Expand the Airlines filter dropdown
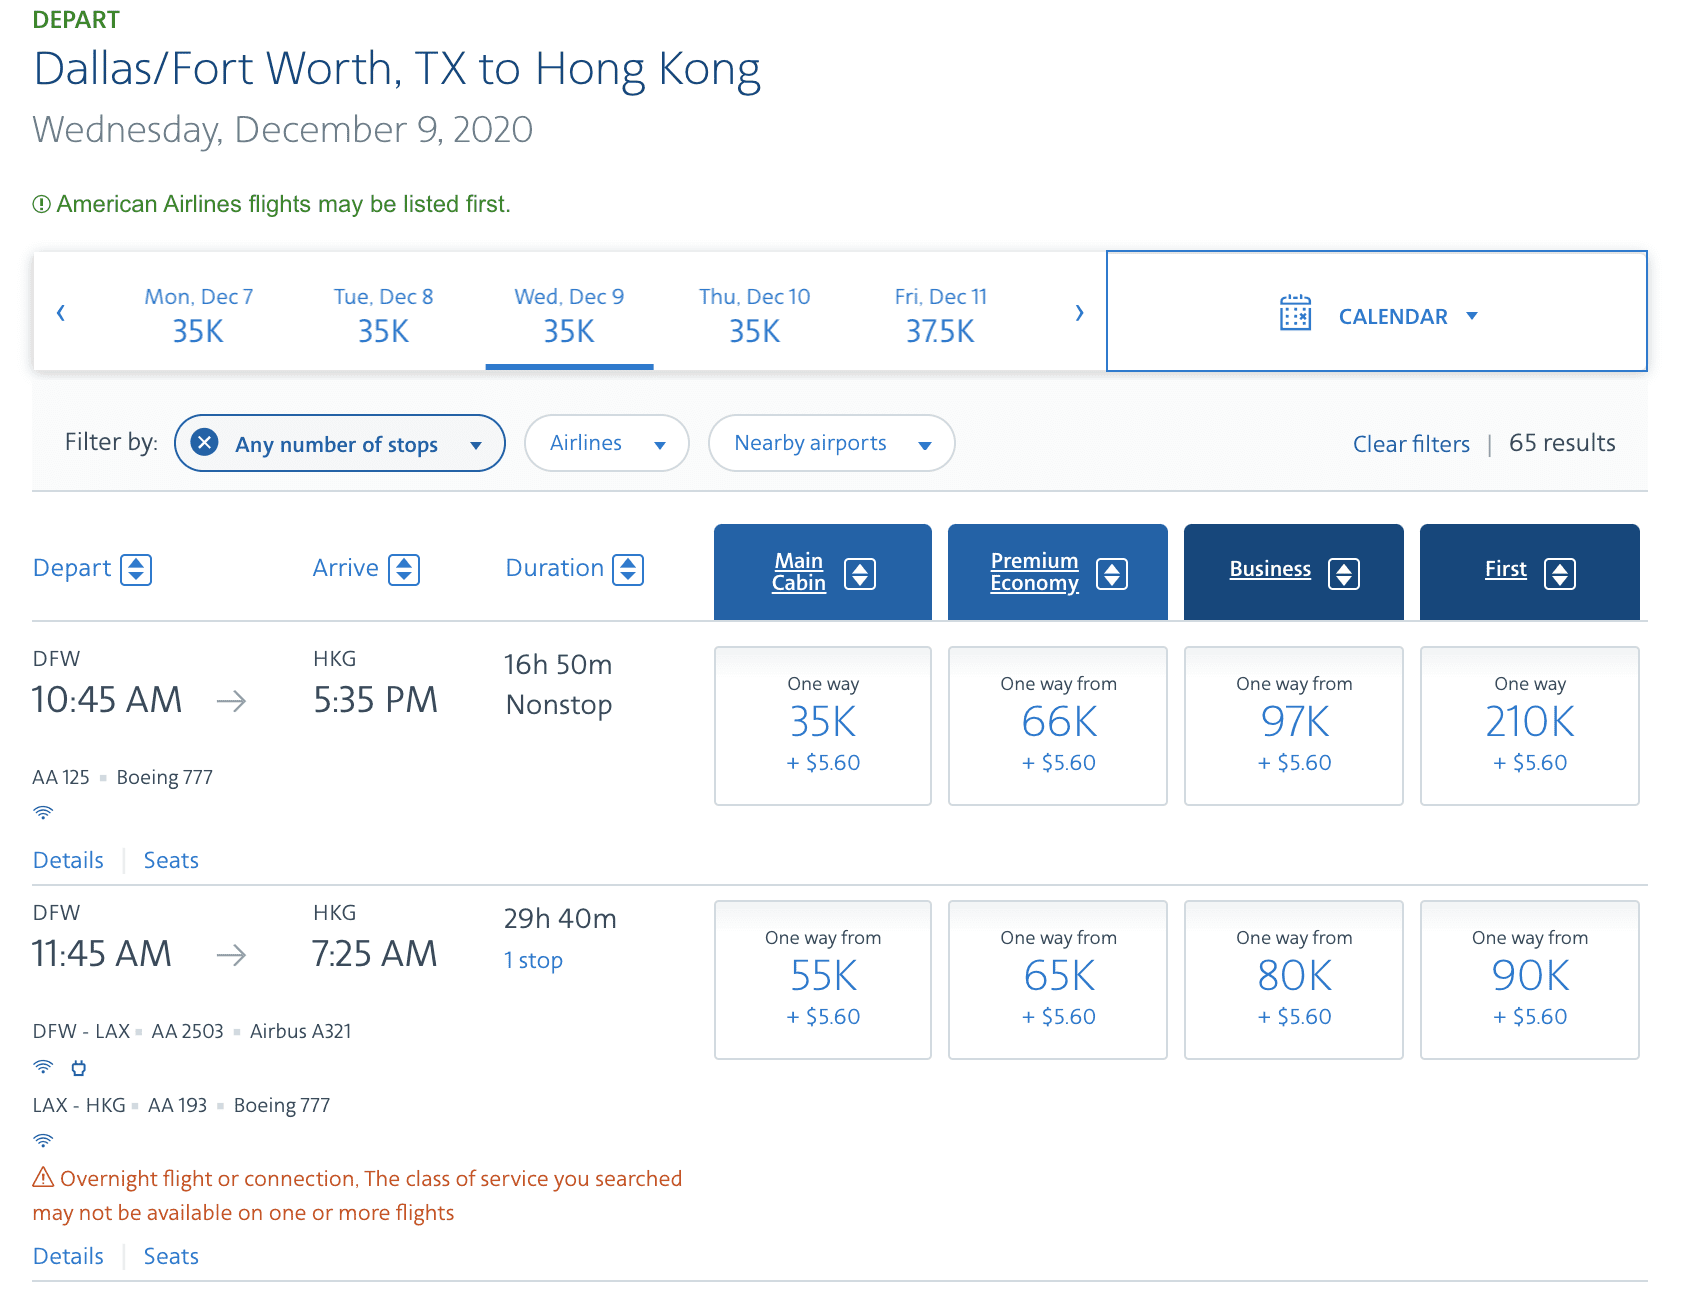The width and height of the screenshot is (1682, 1290). 606,443
